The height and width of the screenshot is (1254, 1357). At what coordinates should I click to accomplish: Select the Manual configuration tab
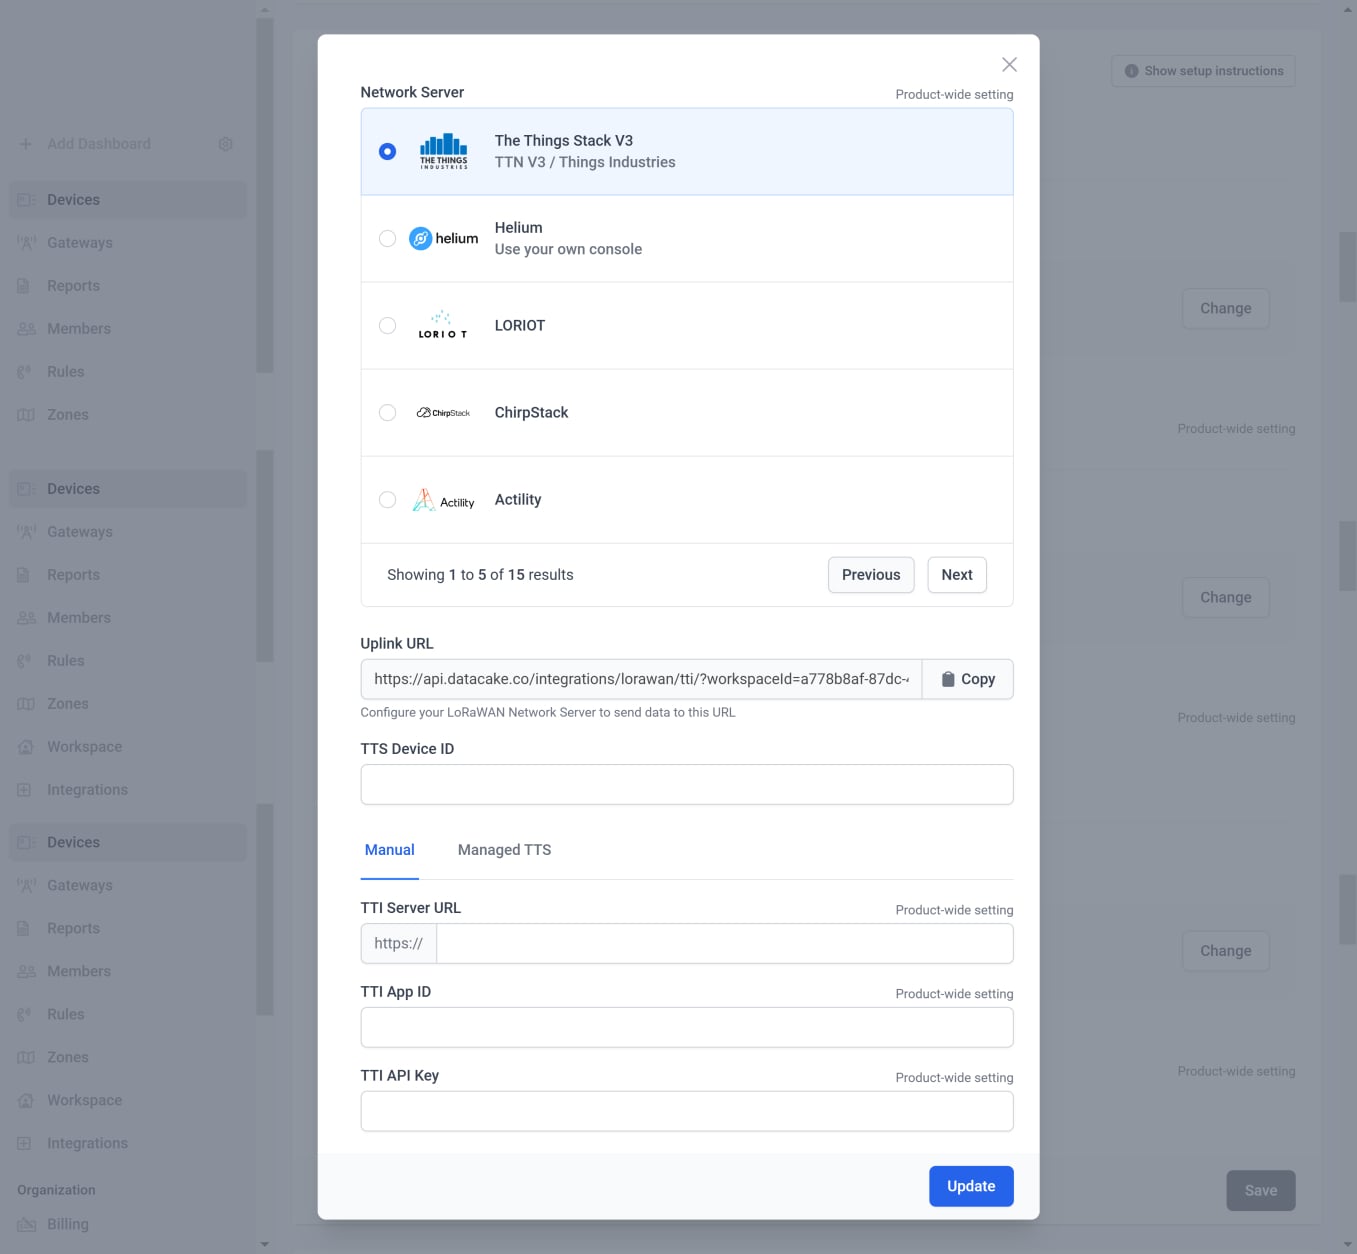pyautogui.click(x=389, y=849)
